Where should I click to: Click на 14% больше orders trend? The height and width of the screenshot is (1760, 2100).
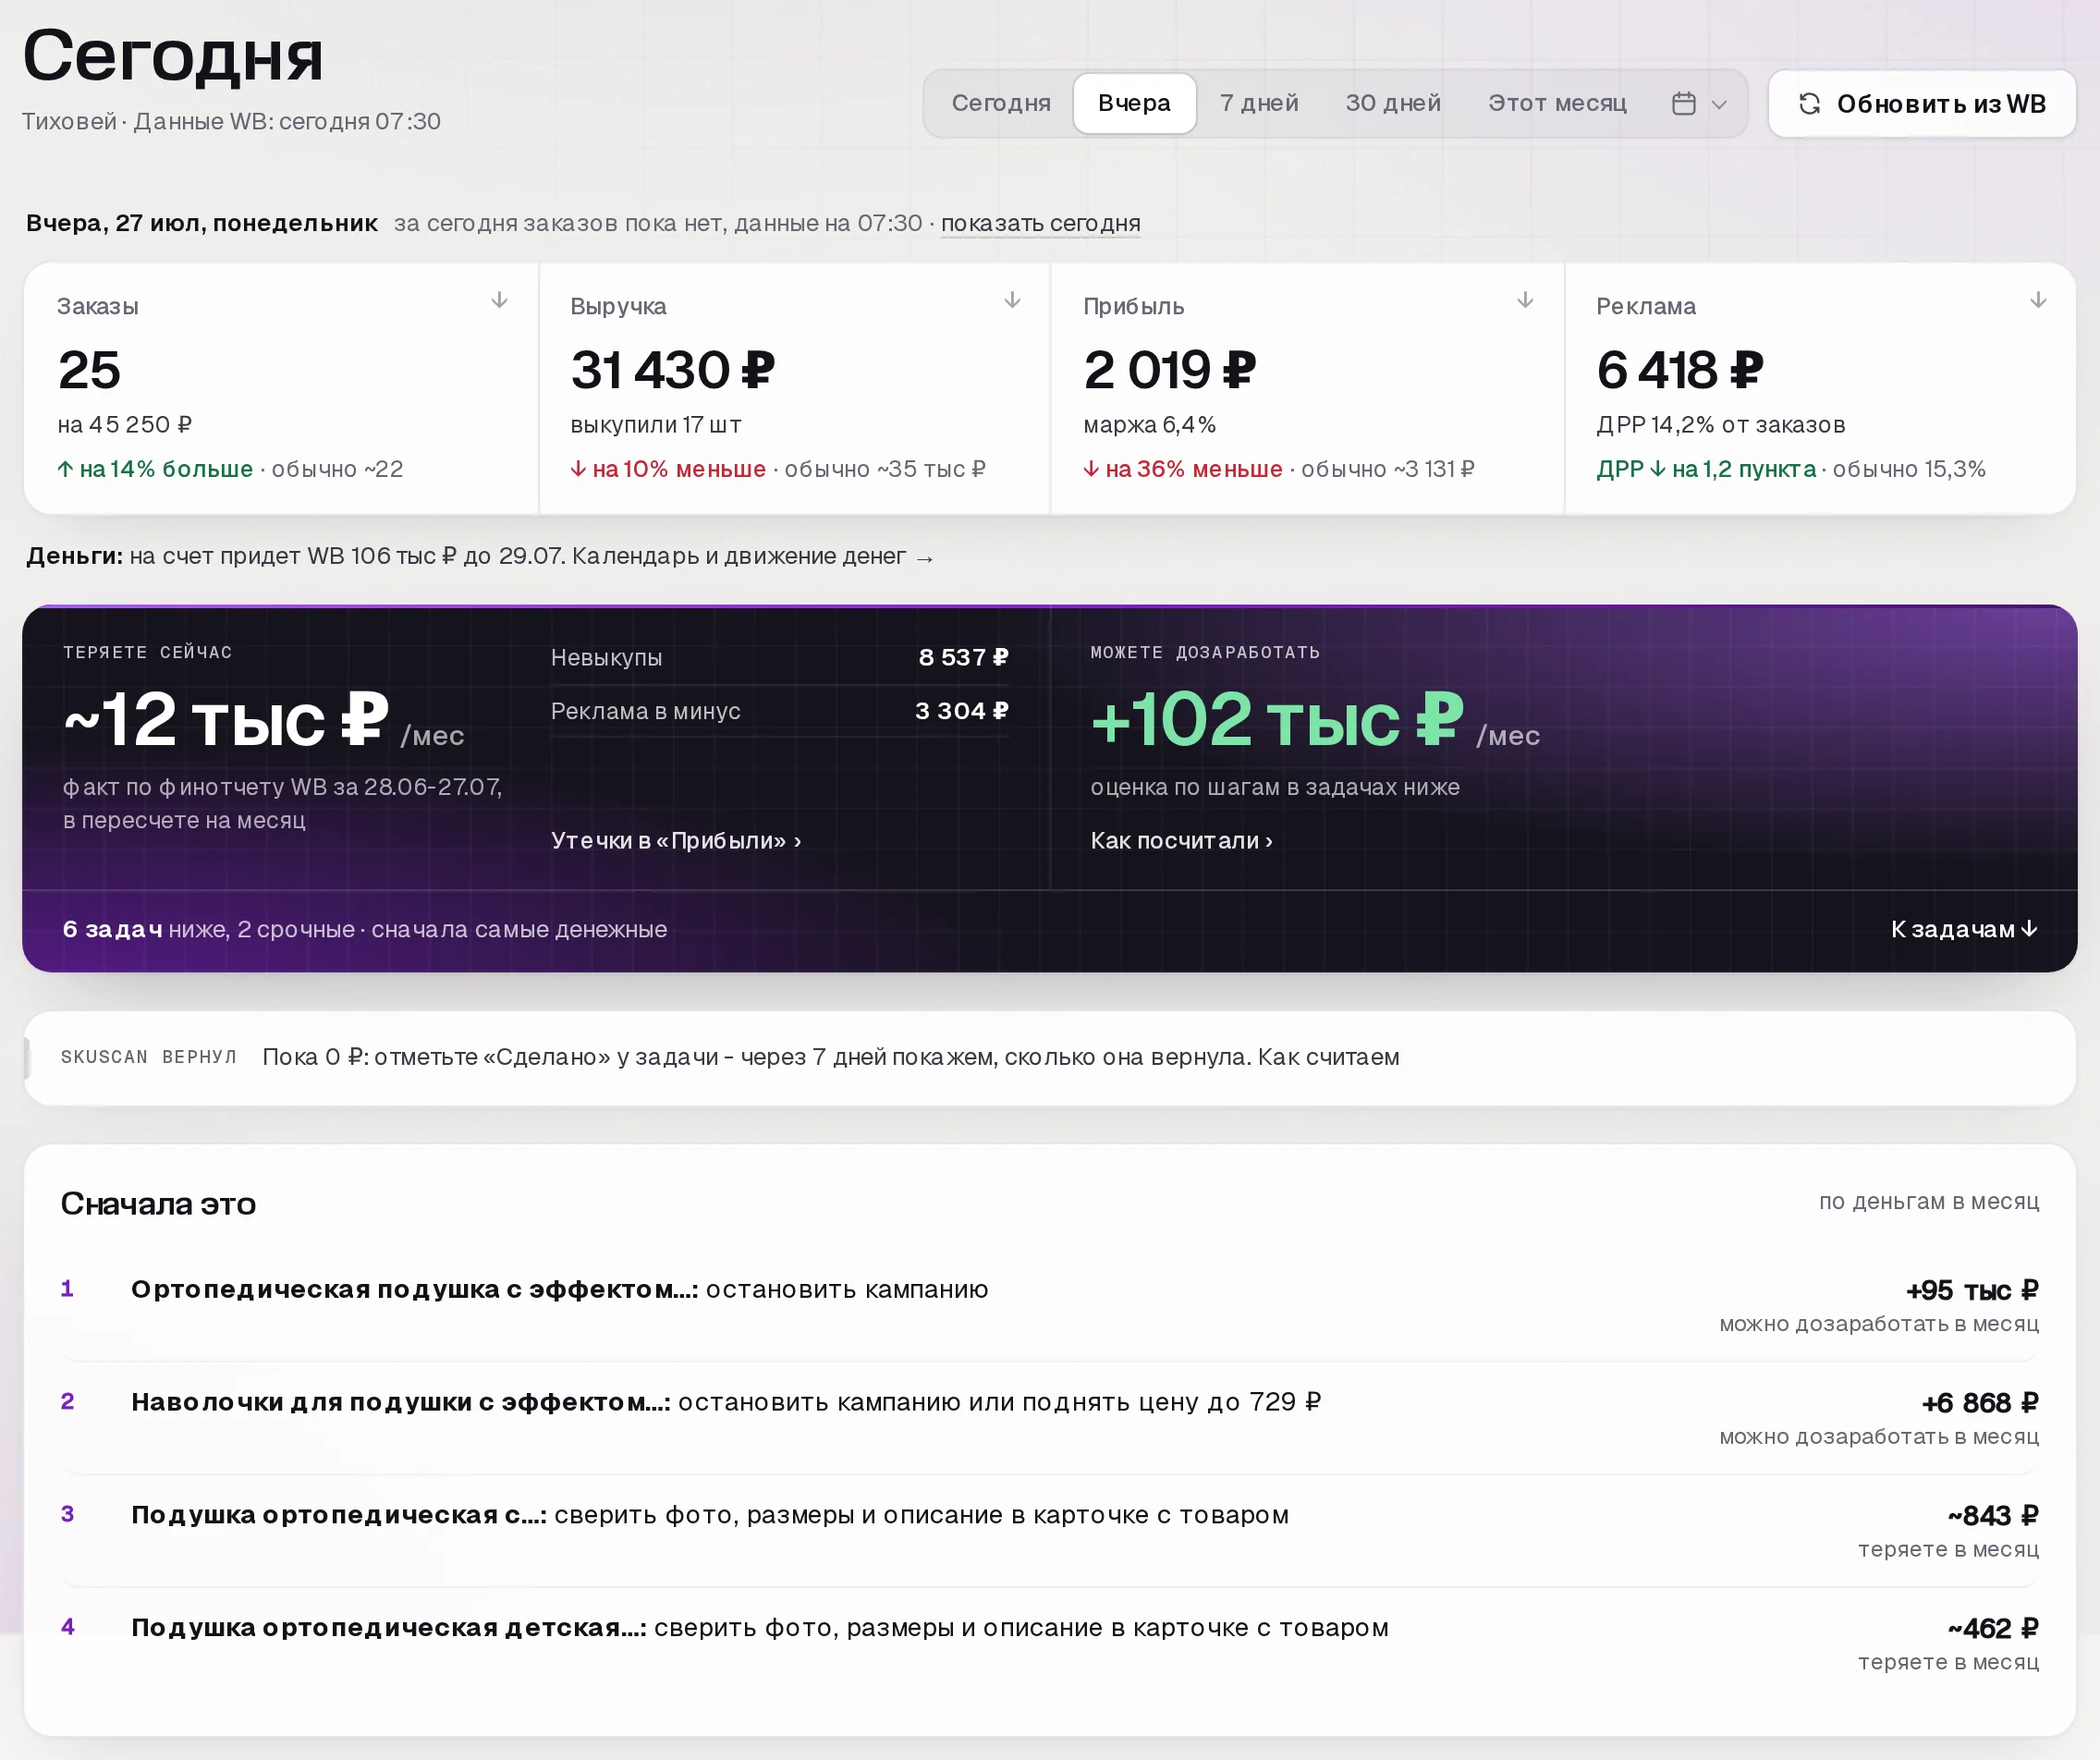tap(155, 469)
